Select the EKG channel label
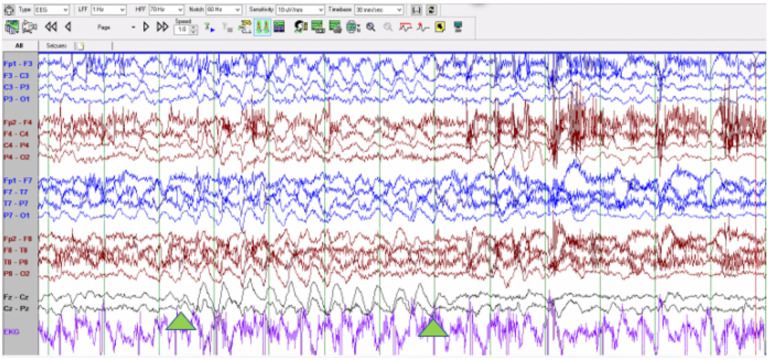768x361 pixels. pyautogui.click(x=12, y=332)
